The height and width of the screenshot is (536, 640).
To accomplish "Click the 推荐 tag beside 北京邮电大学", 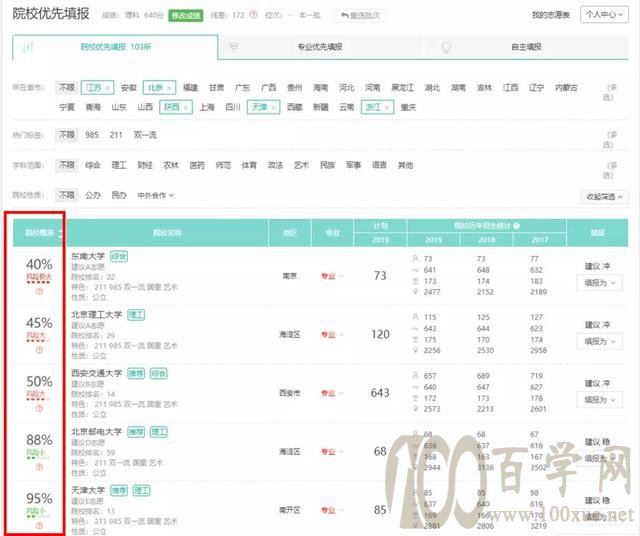I will click(136, 431).
